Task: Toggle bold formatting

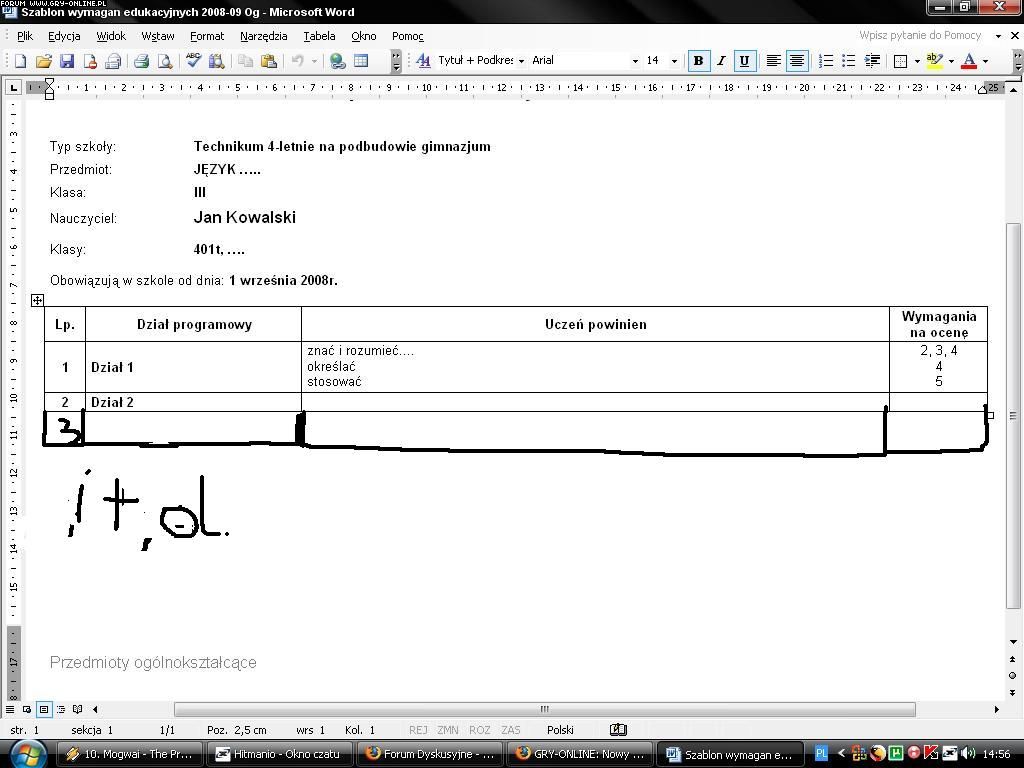Action: click(x=698, y=61)
